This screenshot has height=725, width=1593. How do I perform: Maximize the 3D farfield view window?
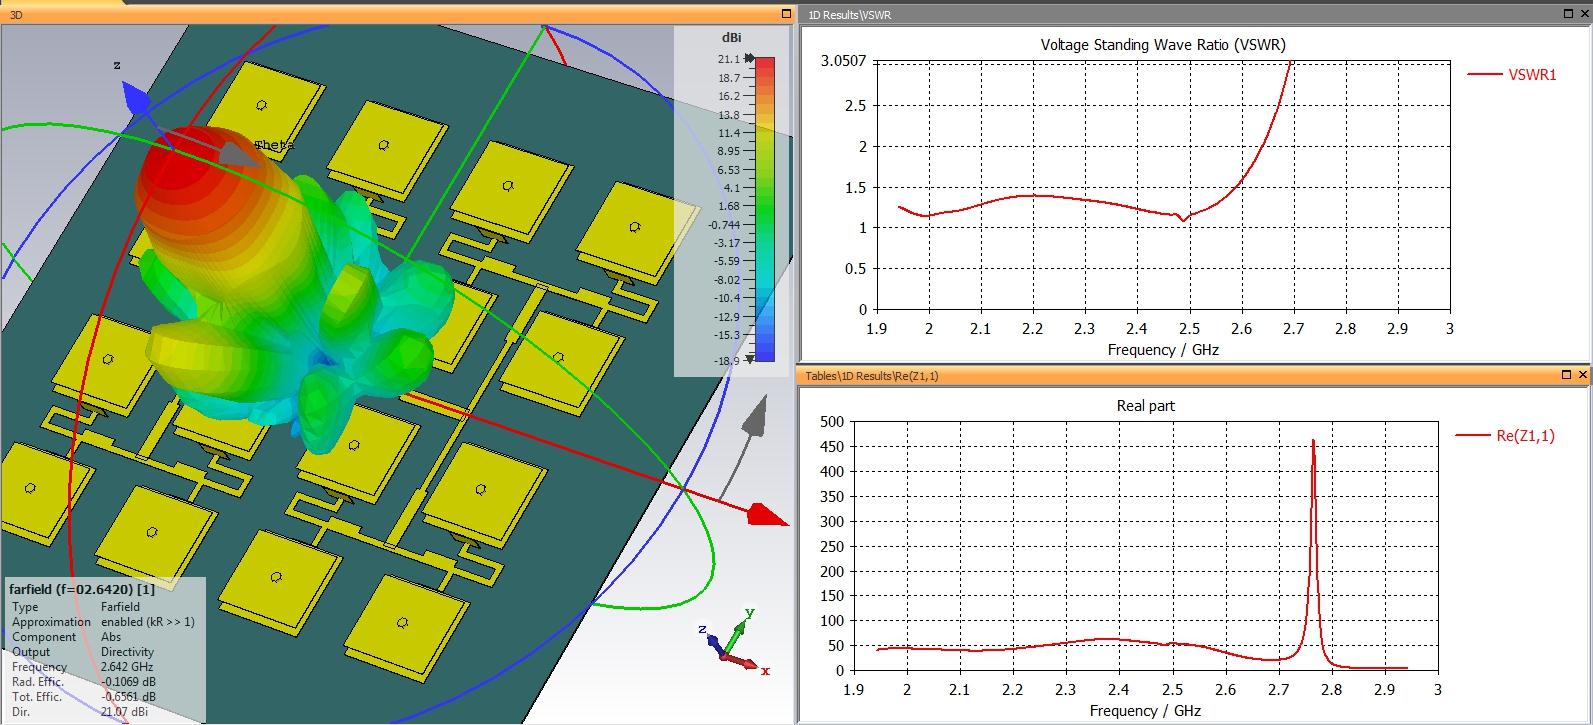787,14
